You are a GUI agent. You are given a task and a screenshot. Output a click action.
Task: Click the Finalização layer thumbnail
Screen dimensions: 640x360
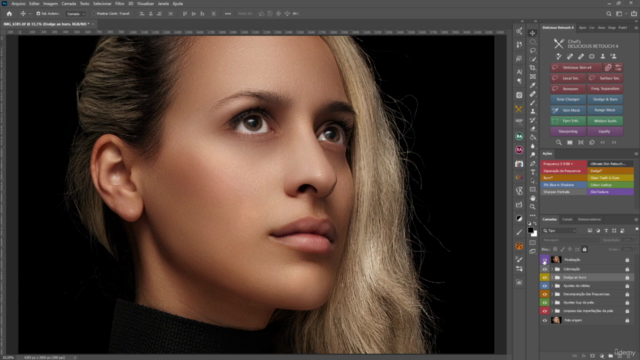(x=556, y=260)
